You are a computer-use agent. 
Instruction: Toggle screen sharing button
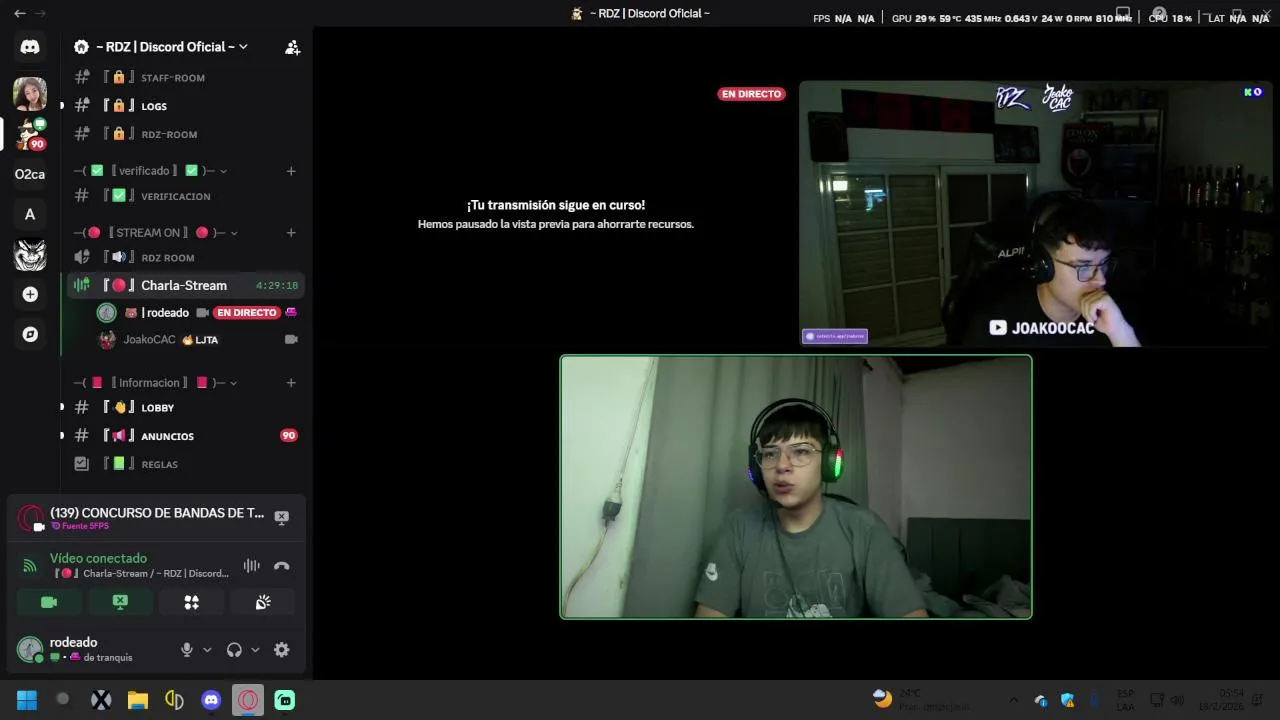[120, 602]
